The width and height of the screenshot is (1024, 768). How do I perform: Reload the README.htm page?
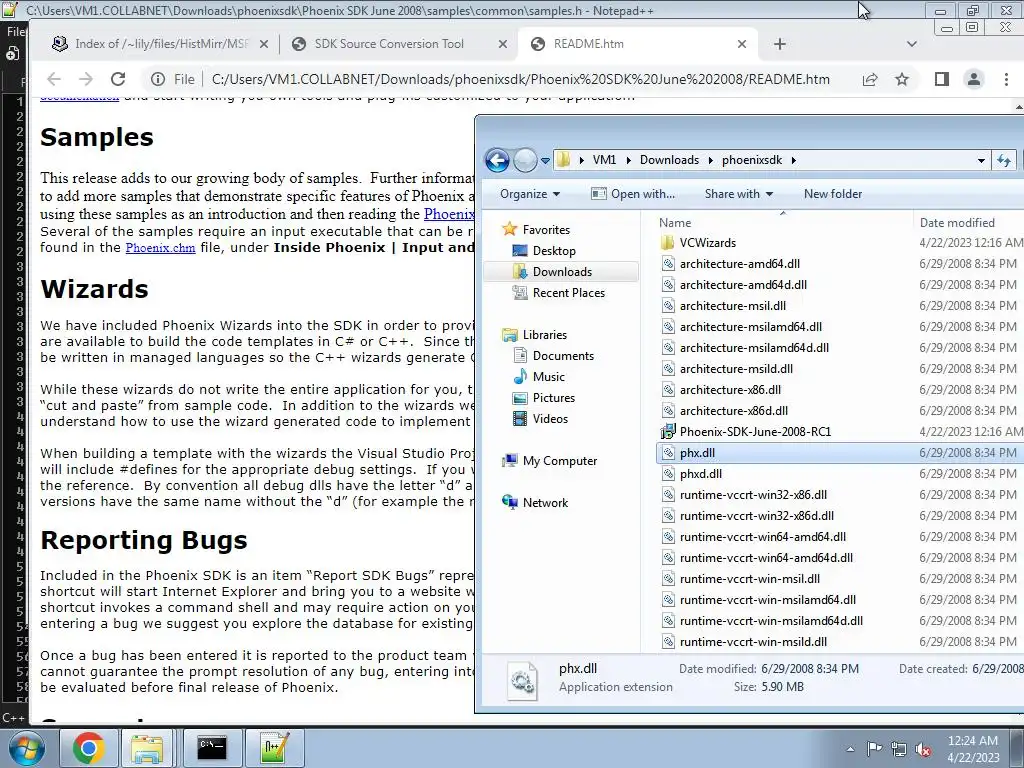pyautogui.click(x=118, y=79)
